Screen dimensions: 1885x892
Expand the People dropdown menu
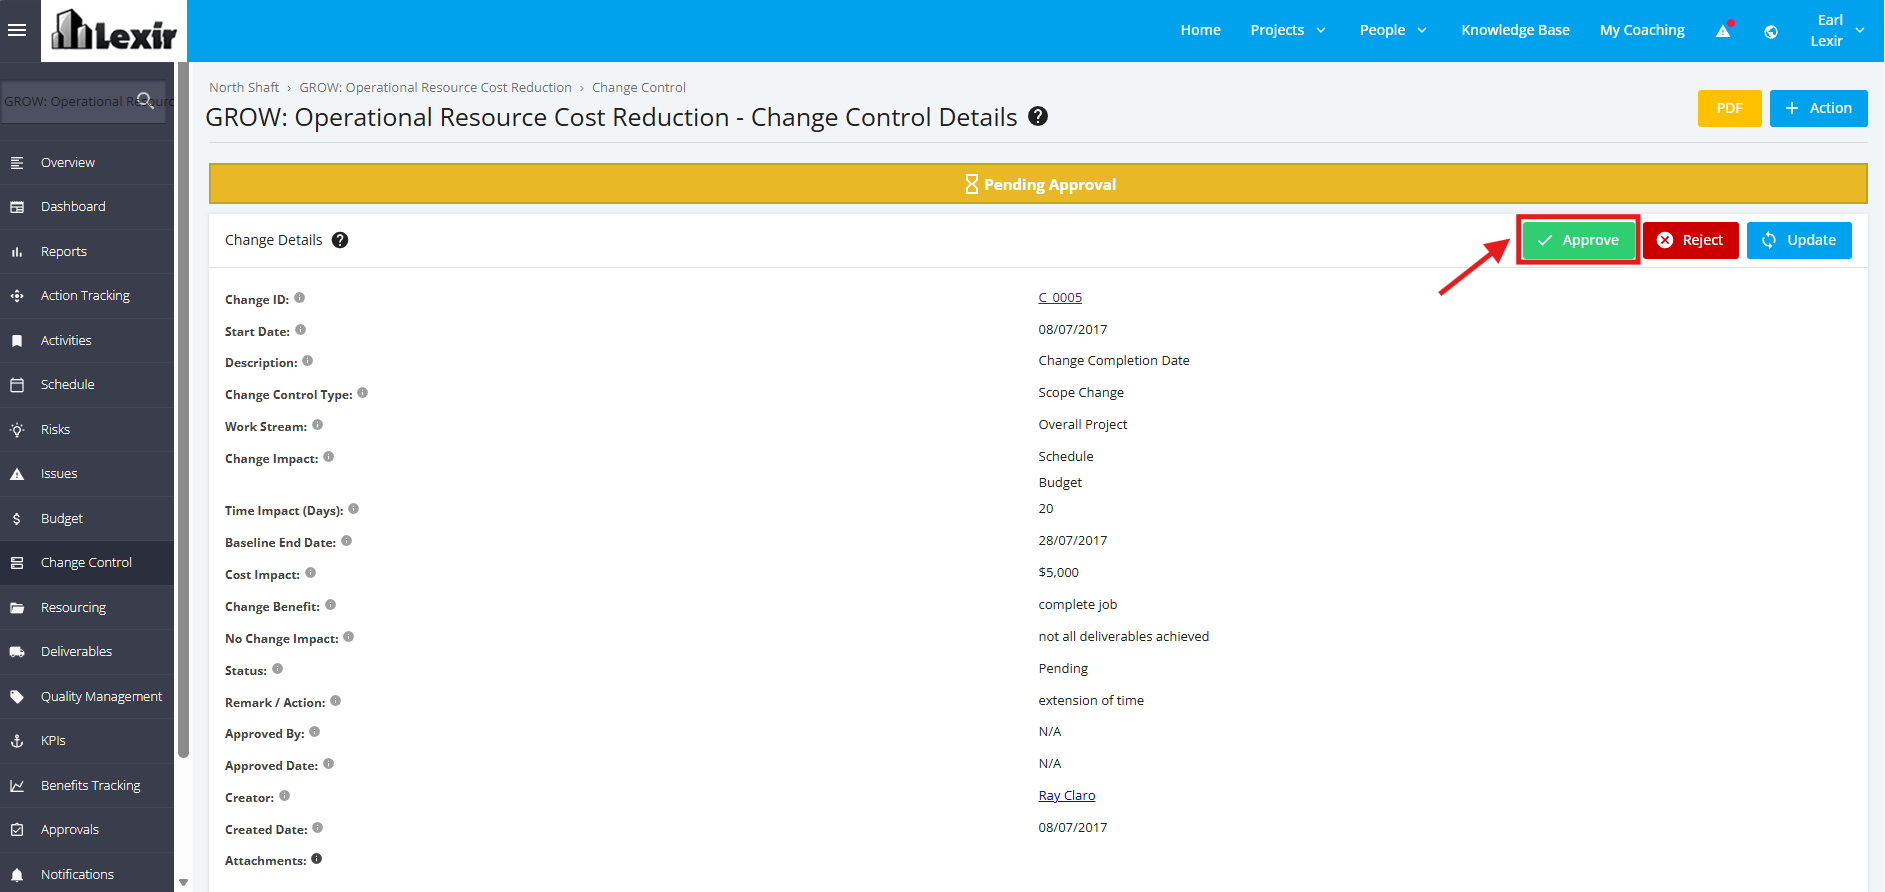1393,30
